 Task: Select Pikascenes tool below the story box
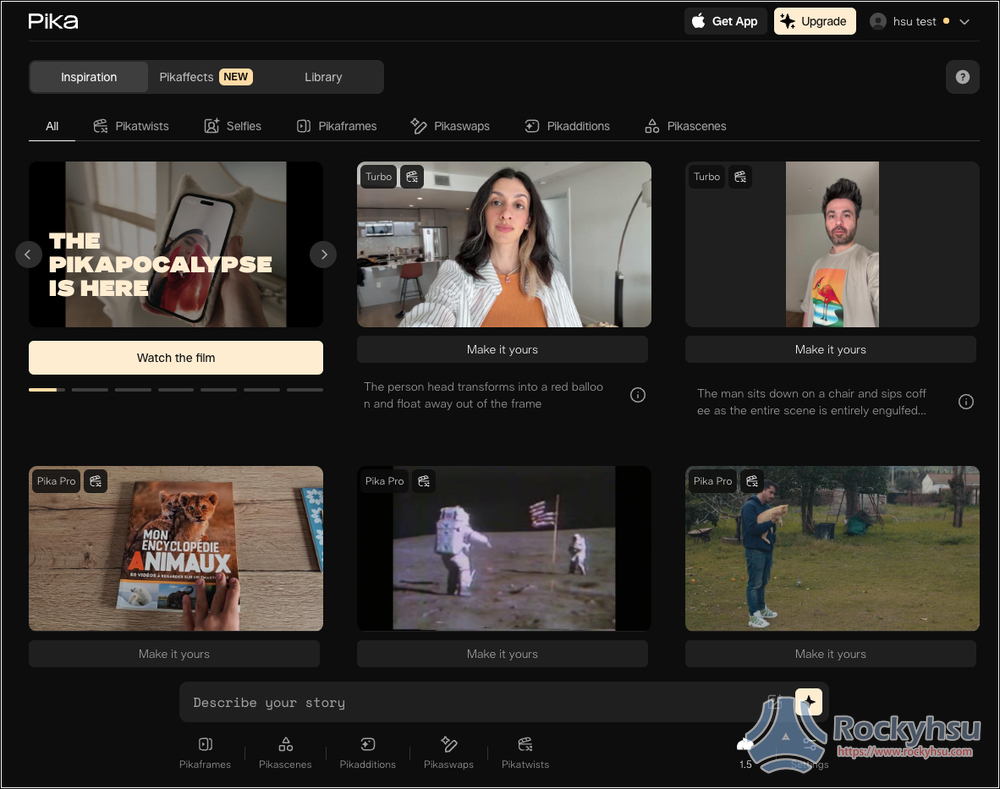point(285,753)
